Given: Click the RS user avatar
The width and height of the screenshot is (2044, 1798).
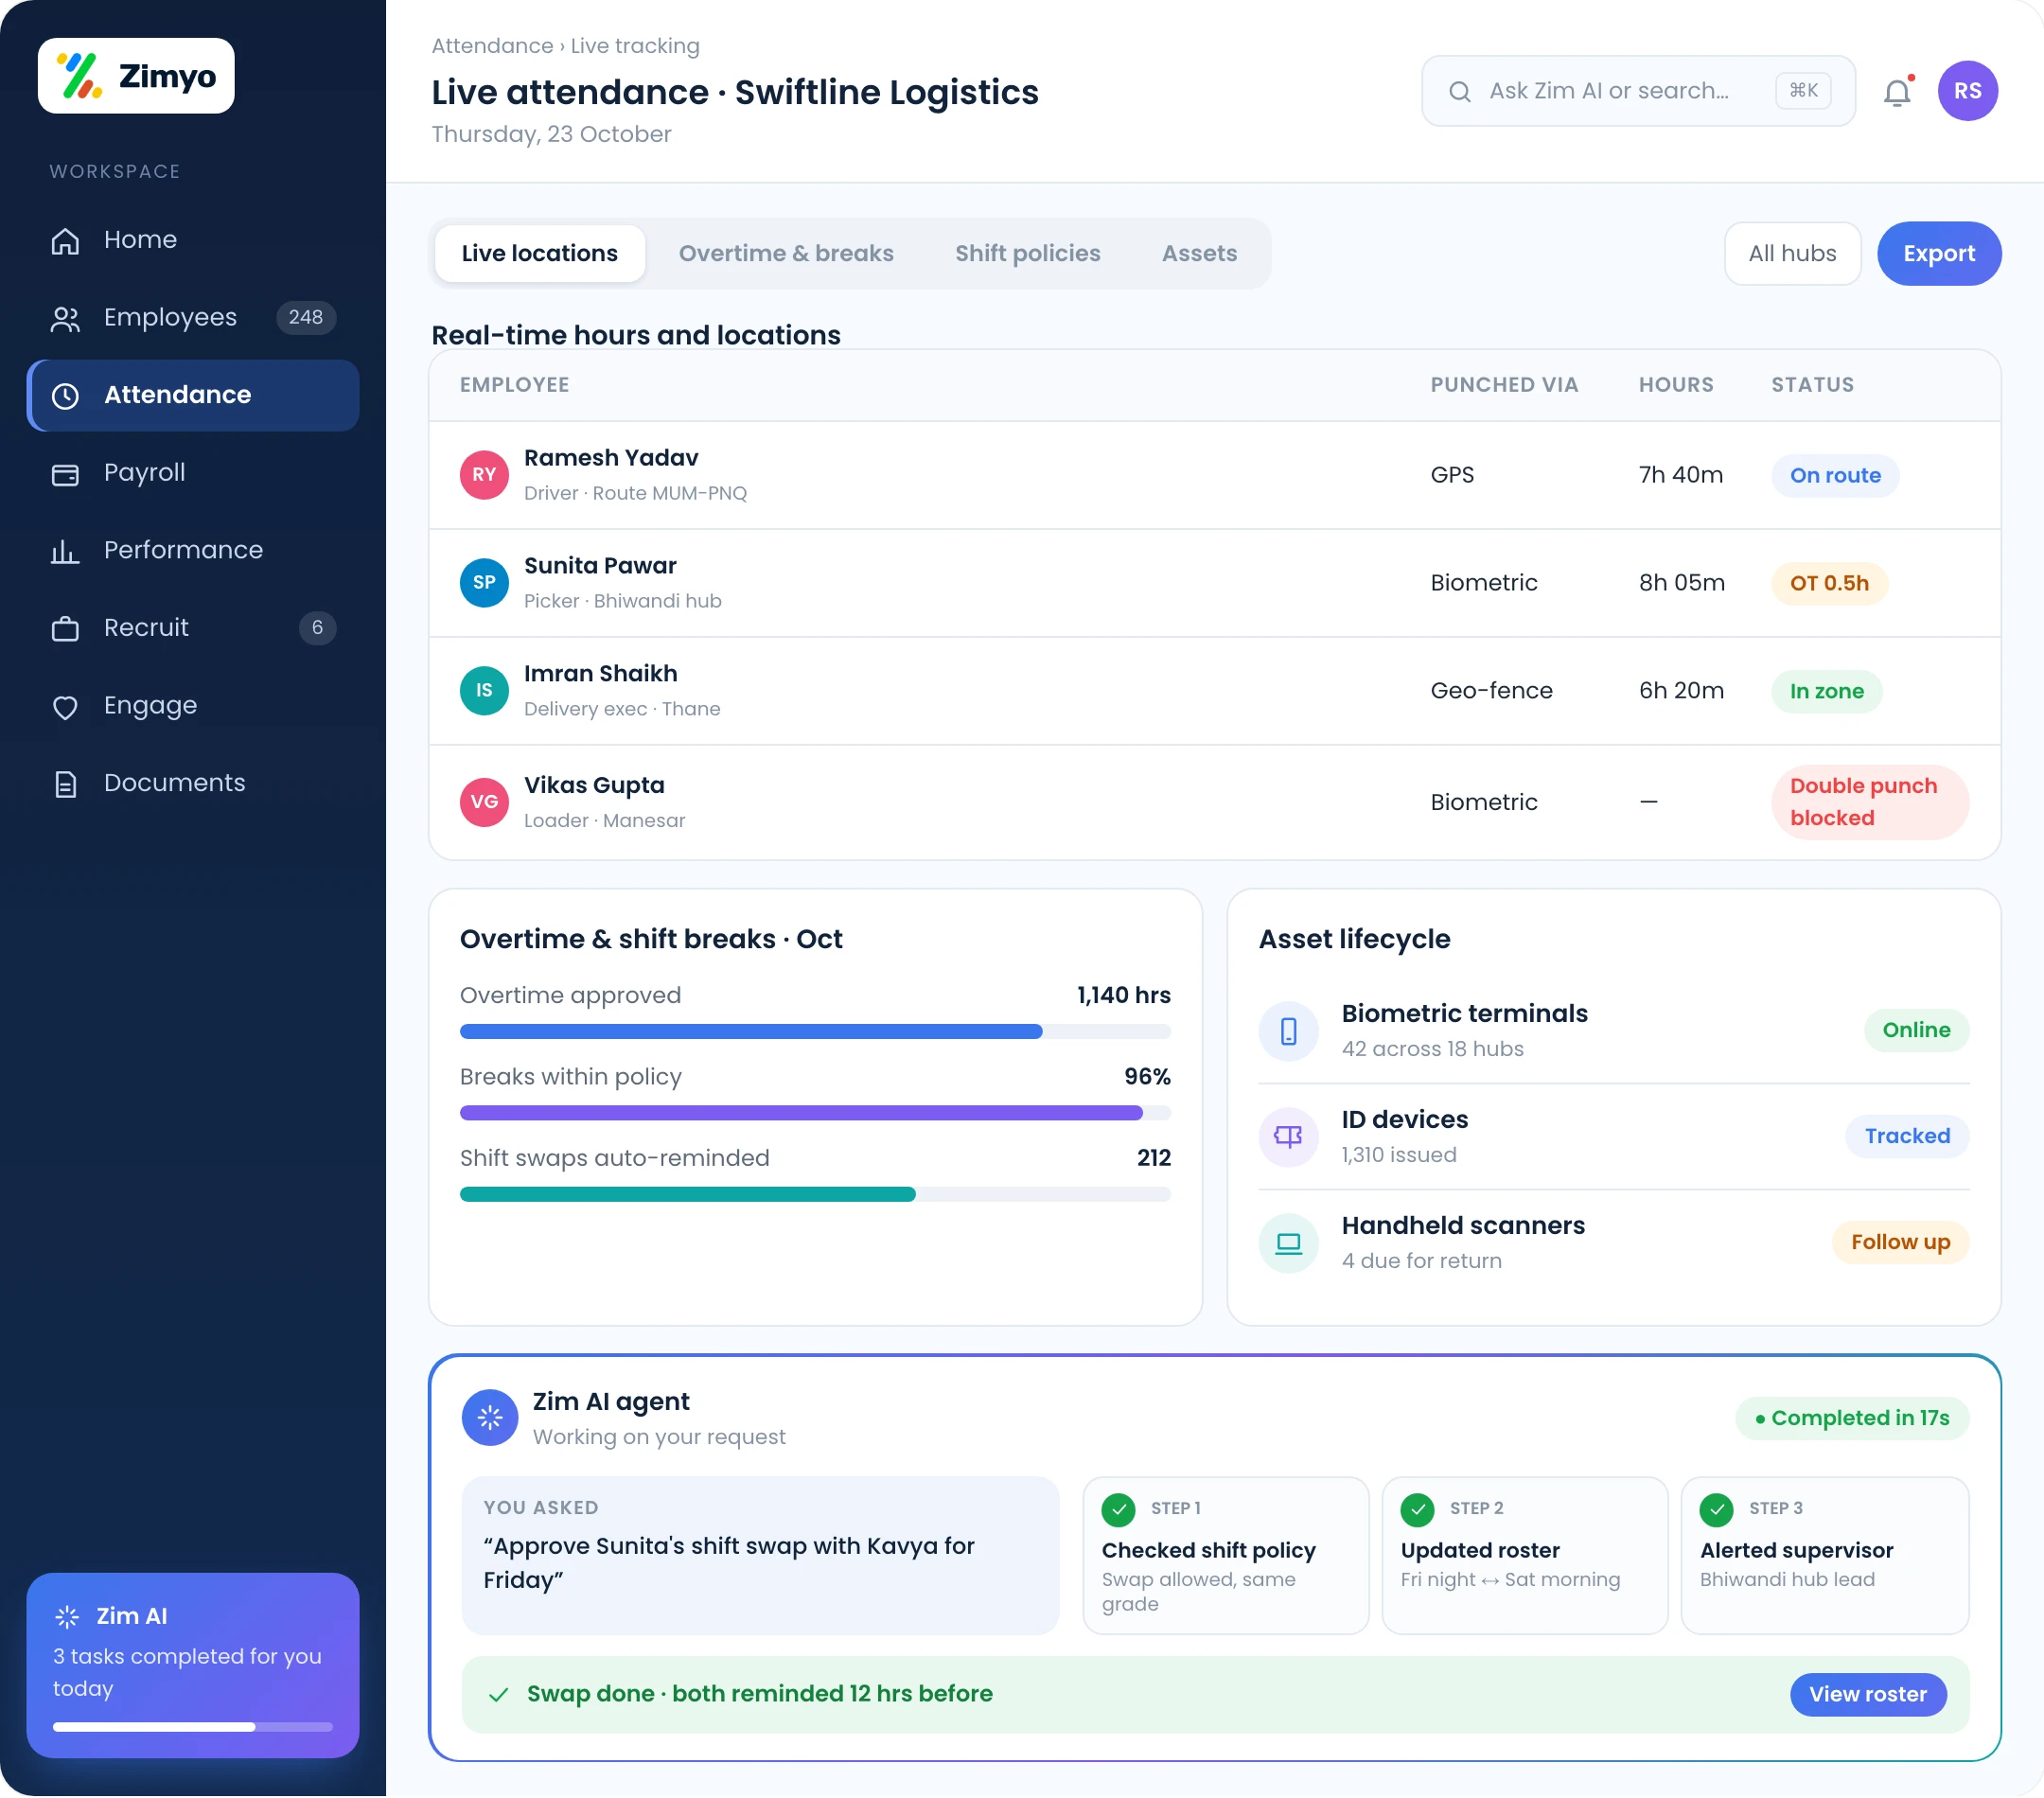Looking at the screenshot, I should [1967, 91].
